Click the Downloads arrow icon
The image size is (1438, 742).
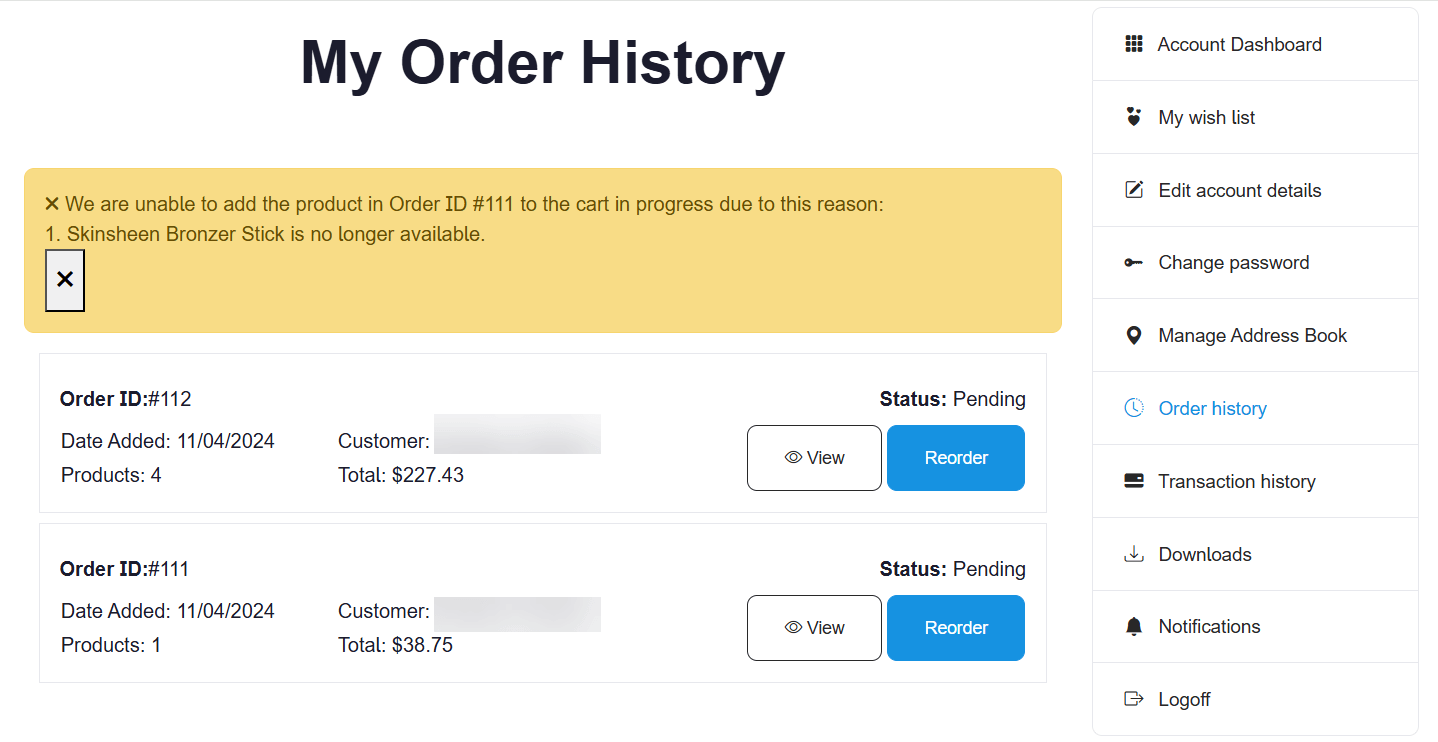1133,554
